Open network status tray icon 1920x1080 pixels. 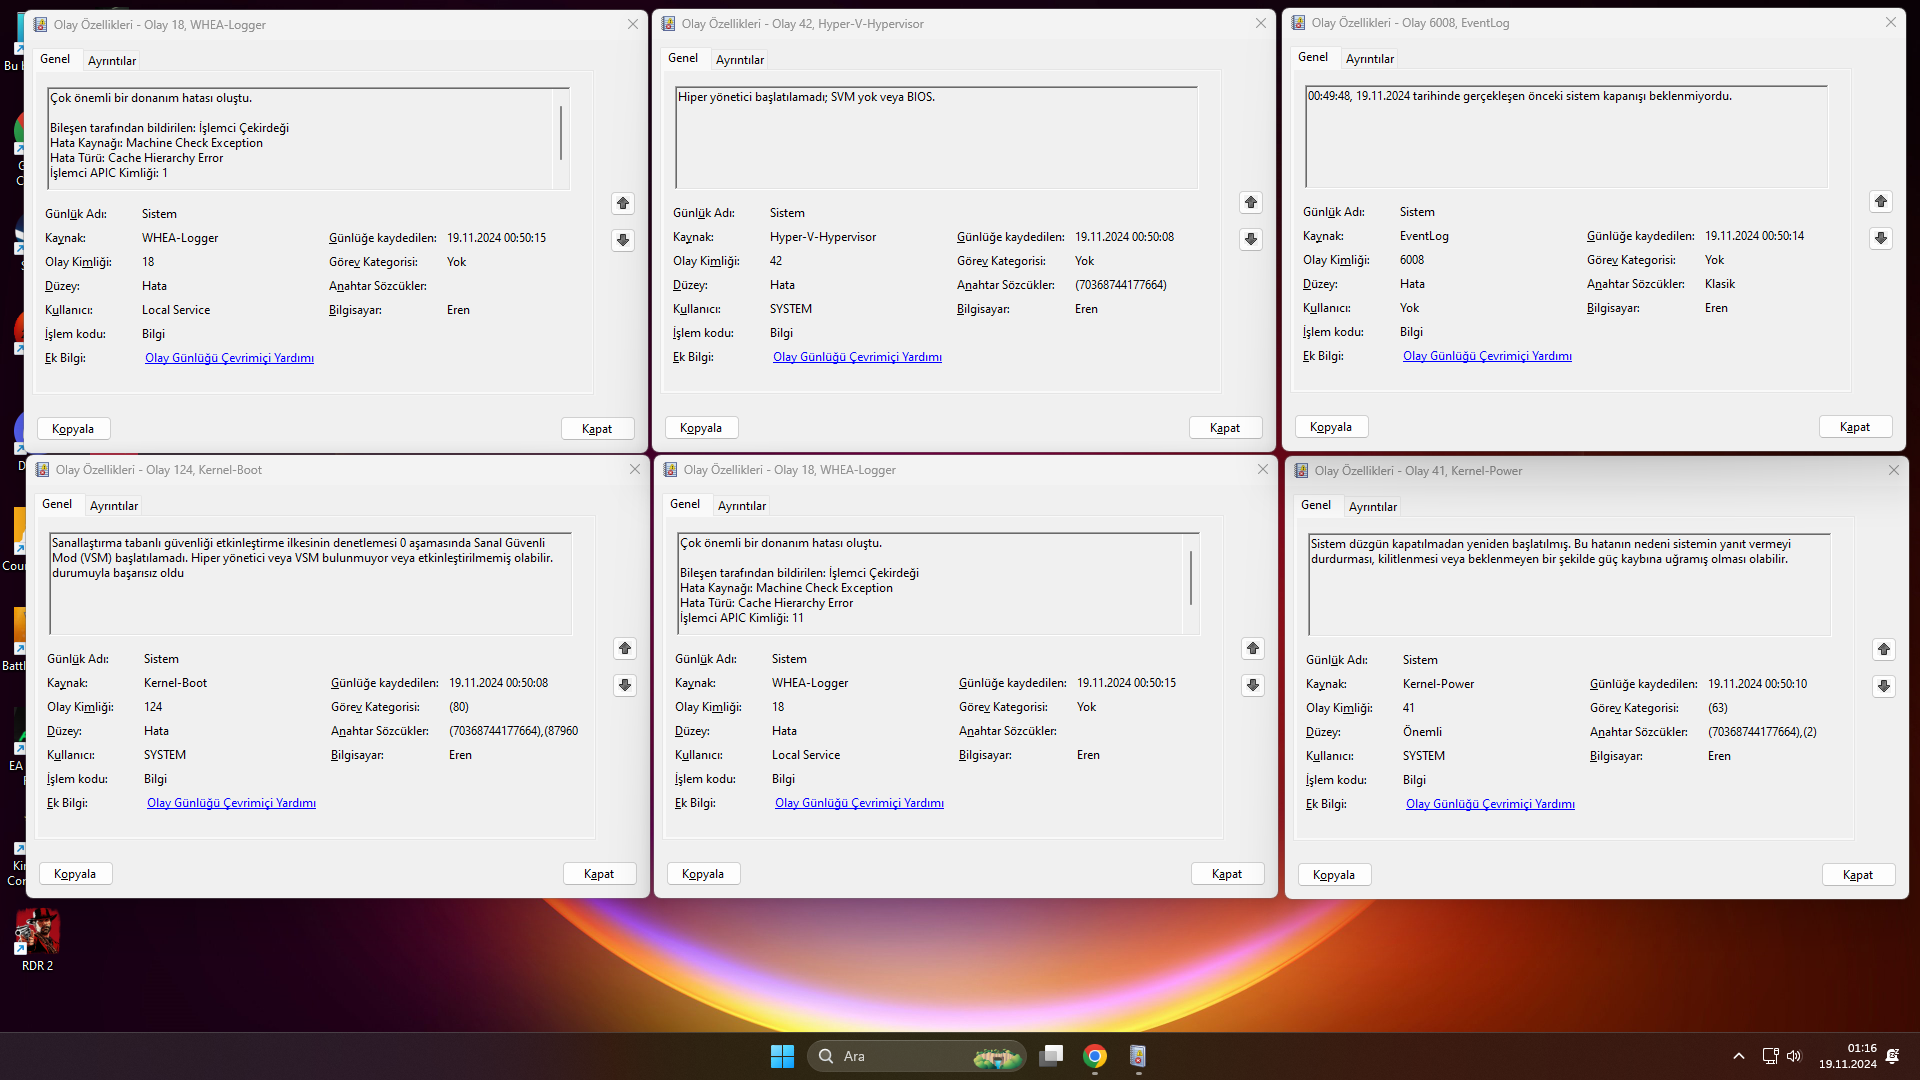1770,1056
